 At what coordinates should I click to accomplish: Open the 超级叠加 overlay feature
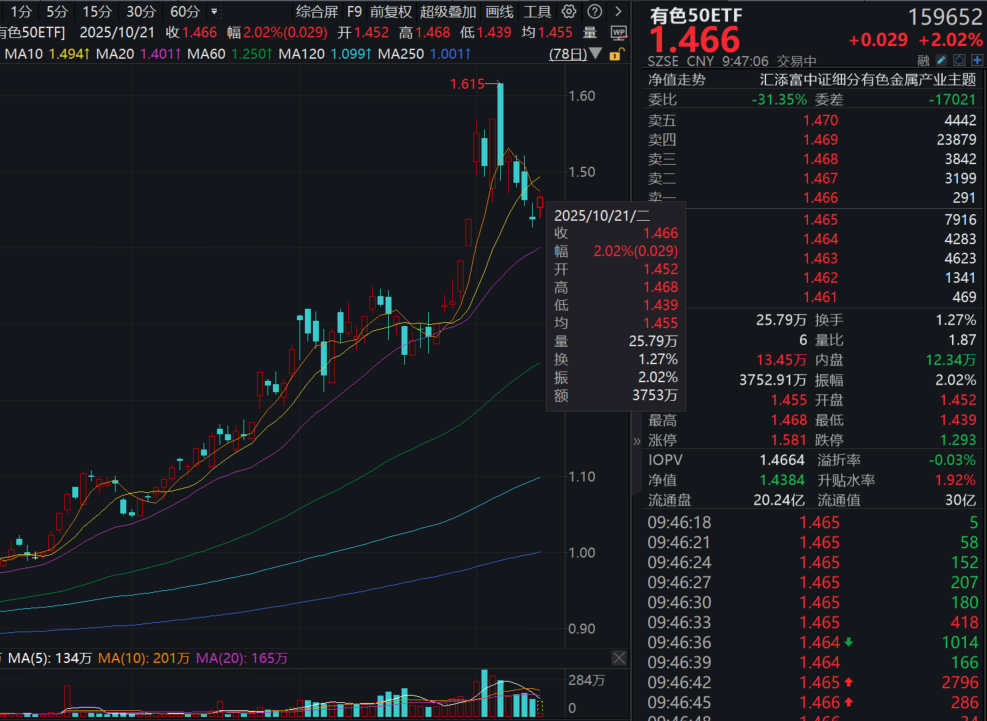pyautogui.click(x=448, y=13)
